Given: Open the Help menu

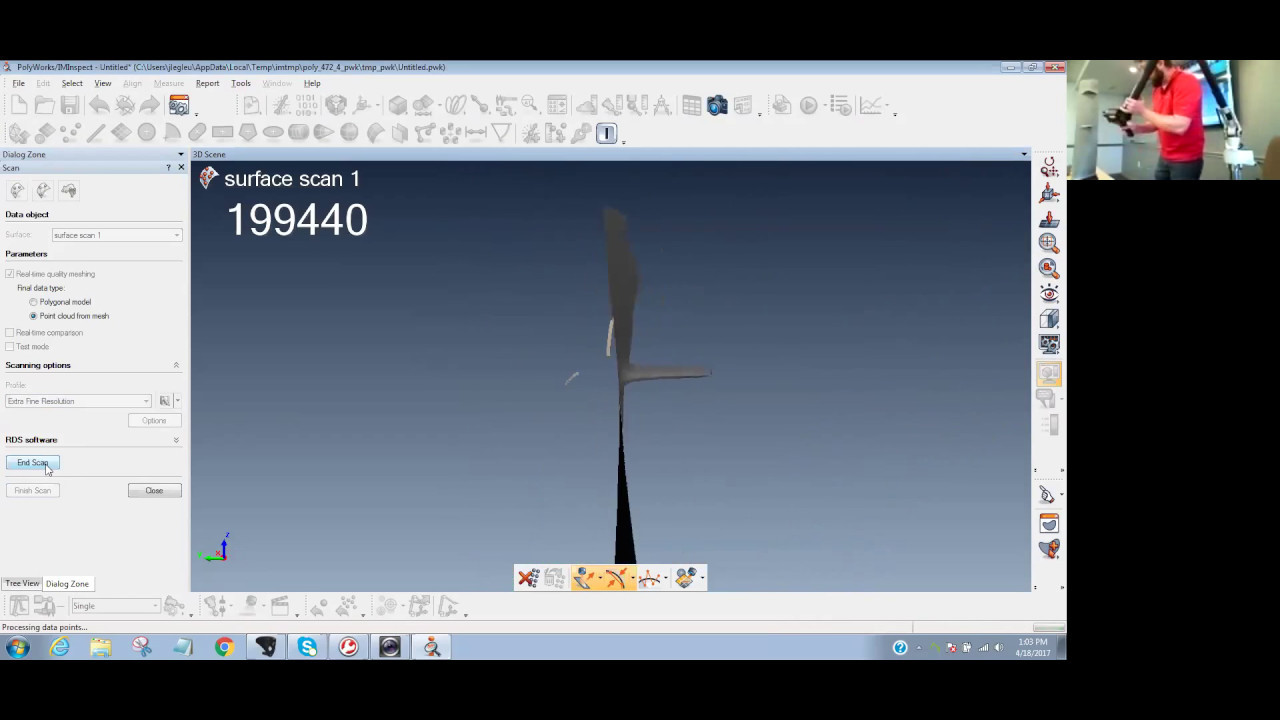Looking at the screenshot, I should [312, 83].
